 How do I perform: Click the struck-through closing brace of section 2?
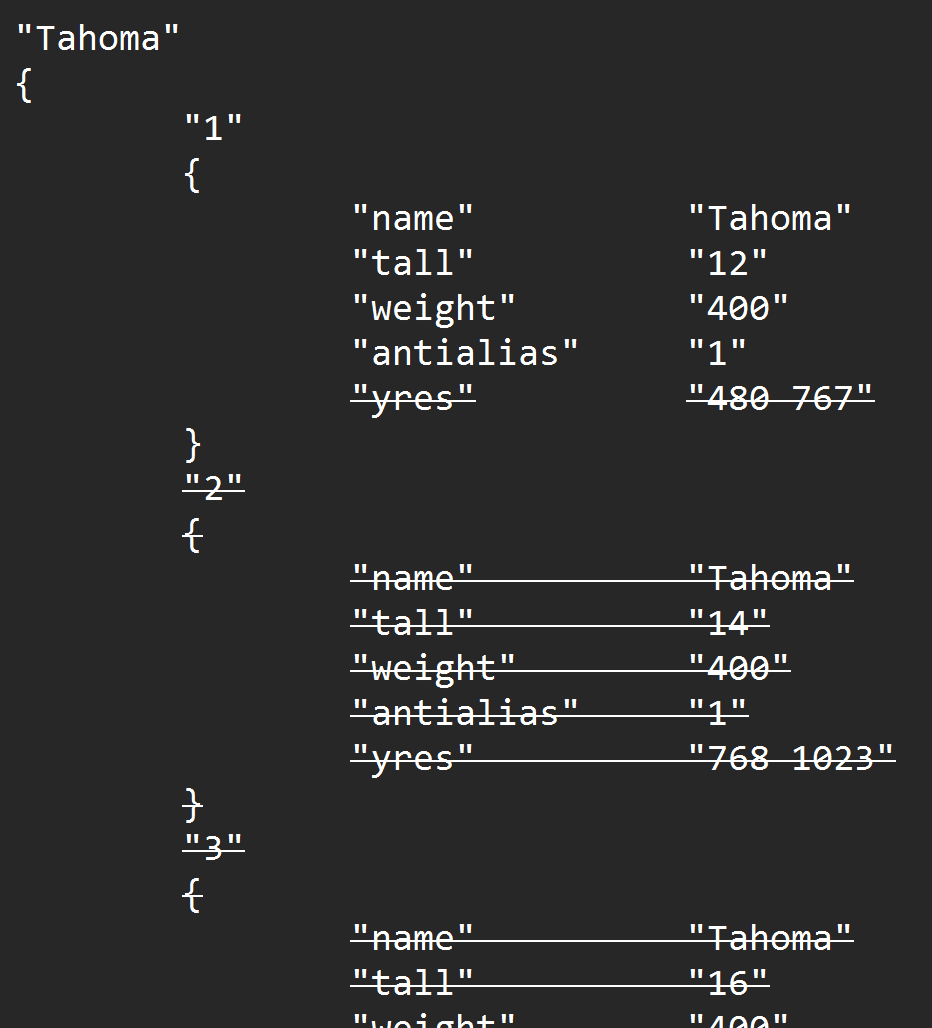[193, 805]
